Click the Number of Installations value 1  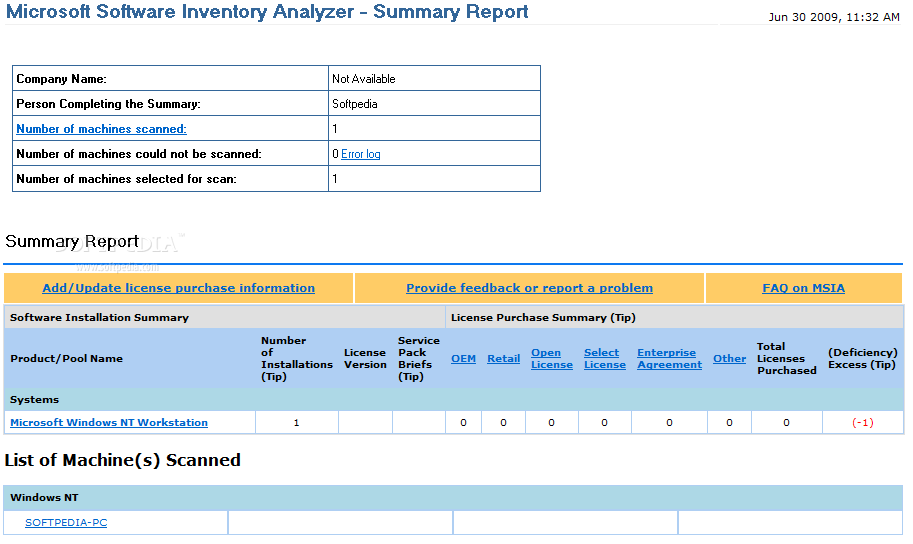[x=296, y=422]
